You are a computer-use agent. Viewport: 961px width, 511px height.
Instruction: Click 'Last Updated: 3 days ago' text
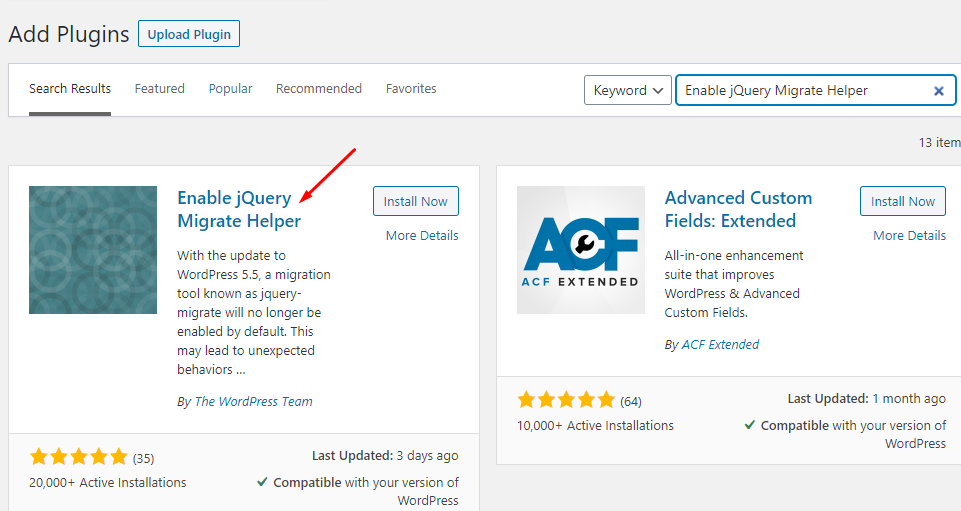click(x=385, y=455)
